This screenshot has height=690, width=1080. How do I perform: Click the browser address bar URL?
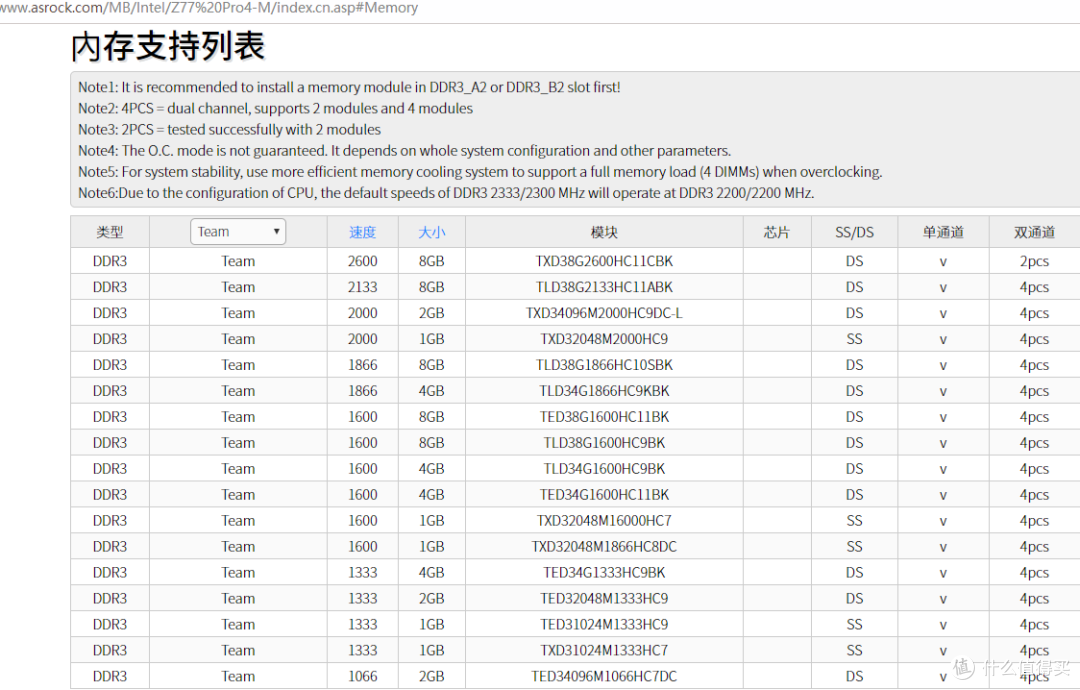[209, 8]
